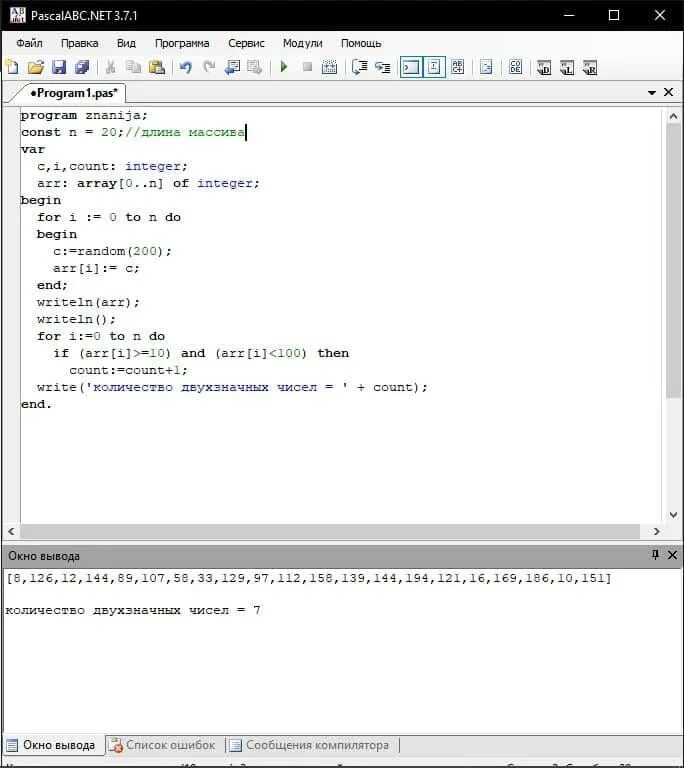Click the 'end.' line in the editor
Viewport: 684px width, 768px height.
[x=36, y=404]
